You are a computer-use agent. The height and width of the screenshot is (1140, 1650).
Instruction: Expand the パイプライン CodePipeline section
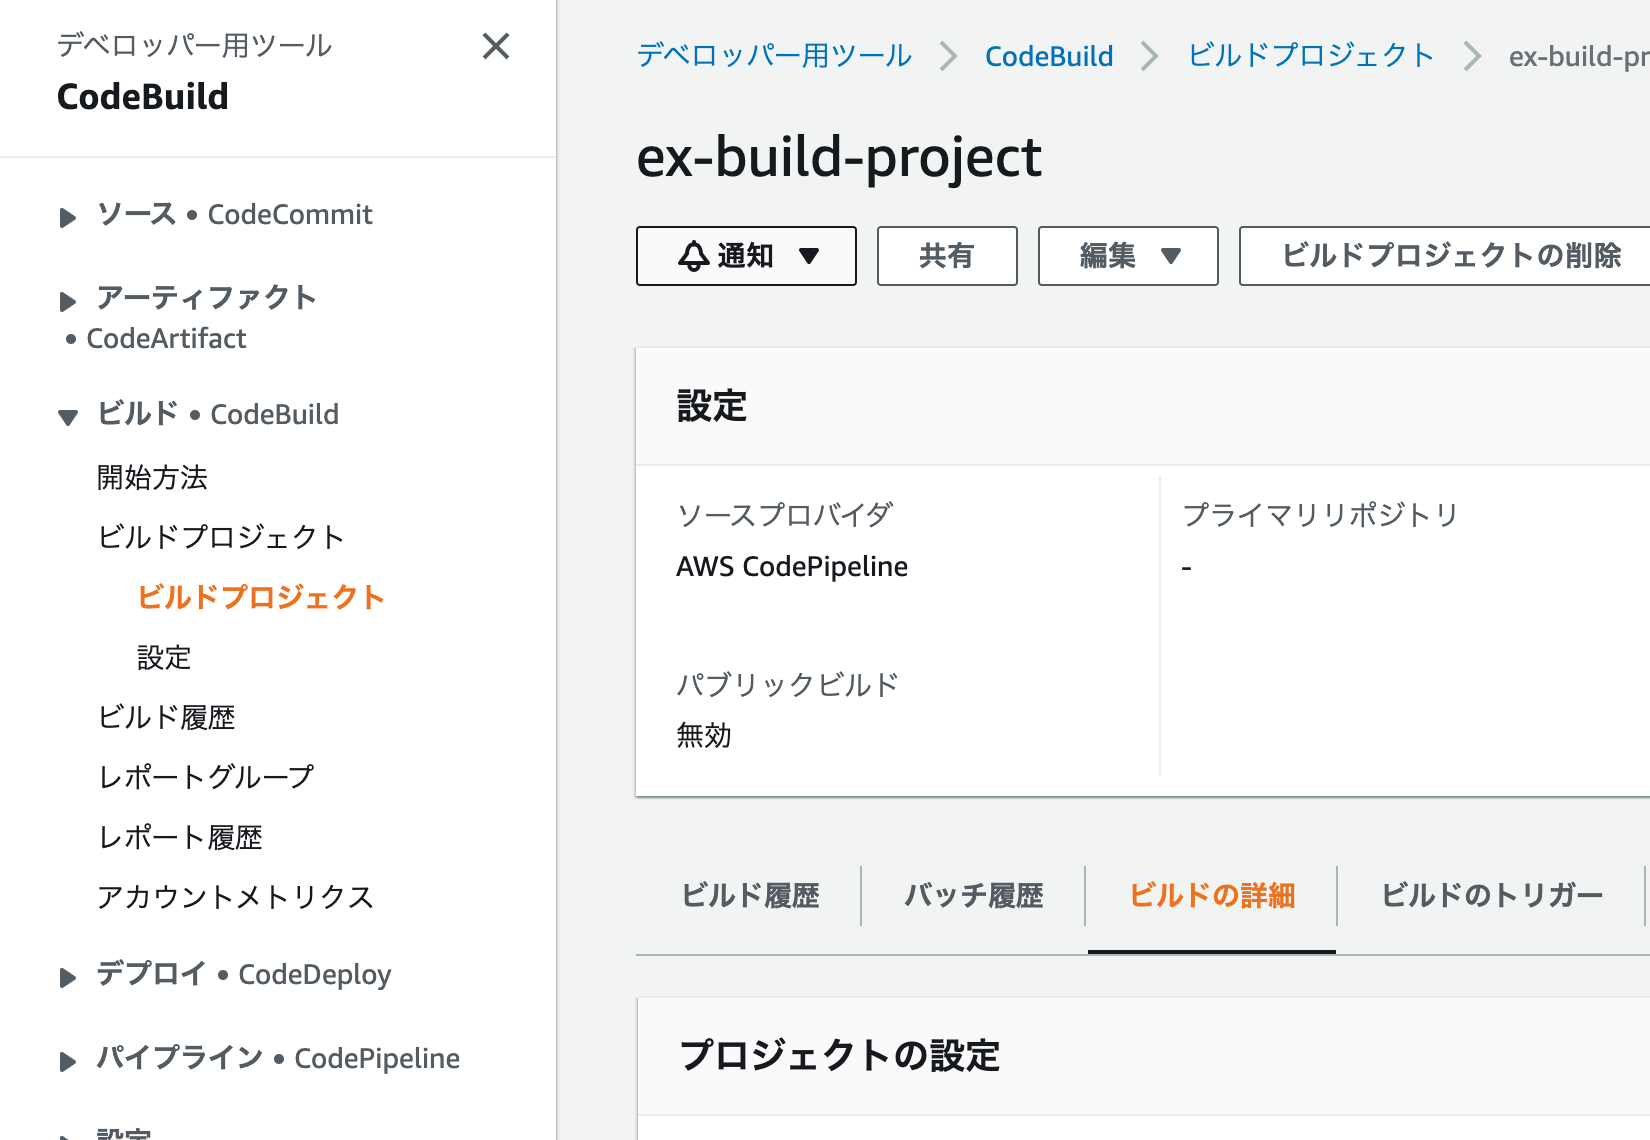tap(68, 1061)
